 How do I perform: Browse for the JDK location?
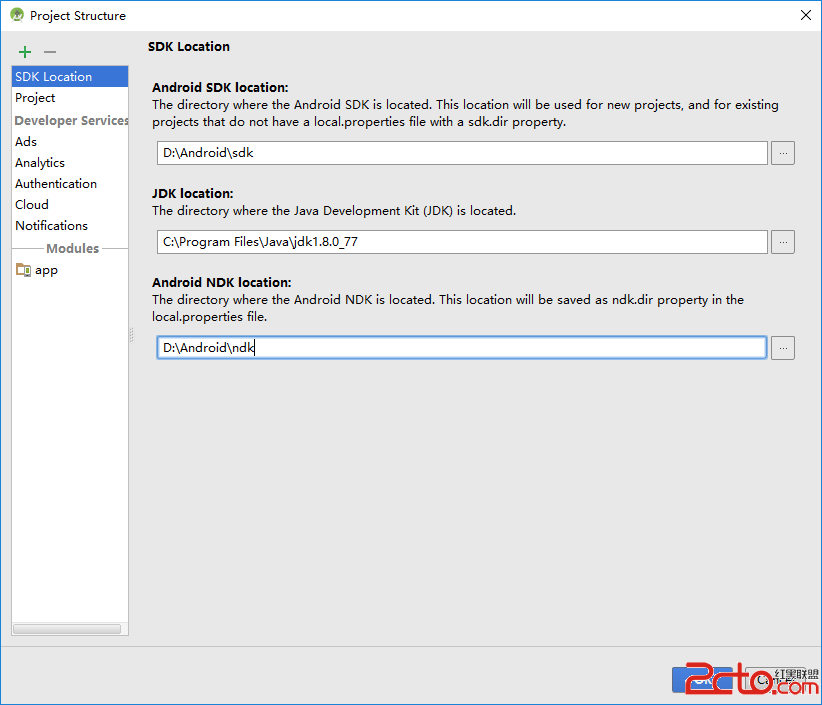(783, 242)
